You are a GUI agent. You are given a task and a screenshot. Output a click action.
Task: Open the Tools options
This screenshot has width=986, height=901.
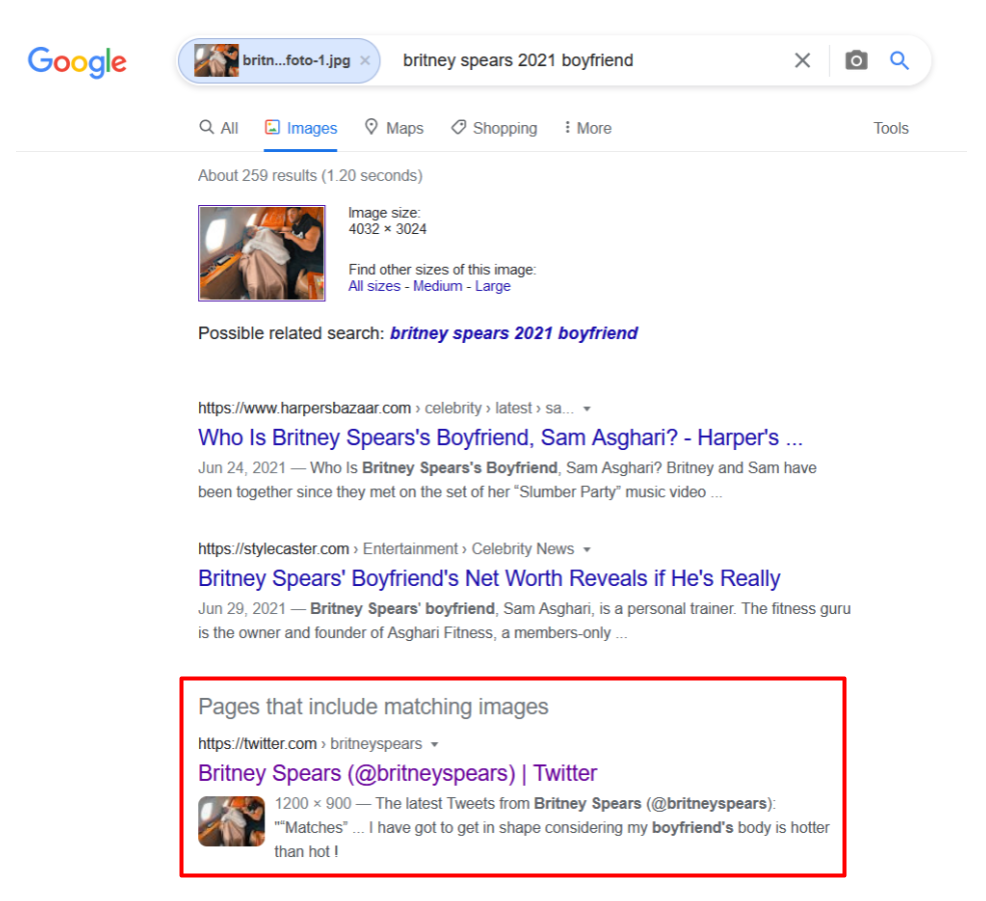tap(890, 128)
